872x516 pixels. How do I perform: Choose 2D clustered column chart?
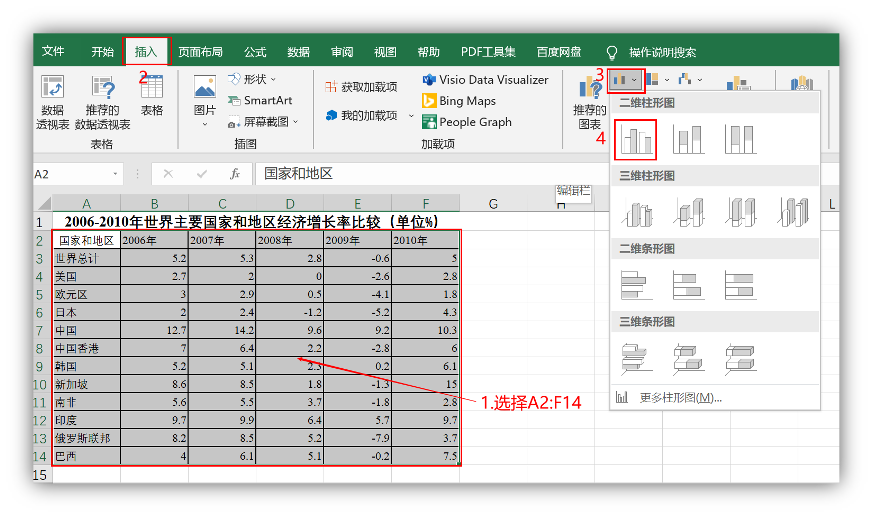[x=636, y=140]
